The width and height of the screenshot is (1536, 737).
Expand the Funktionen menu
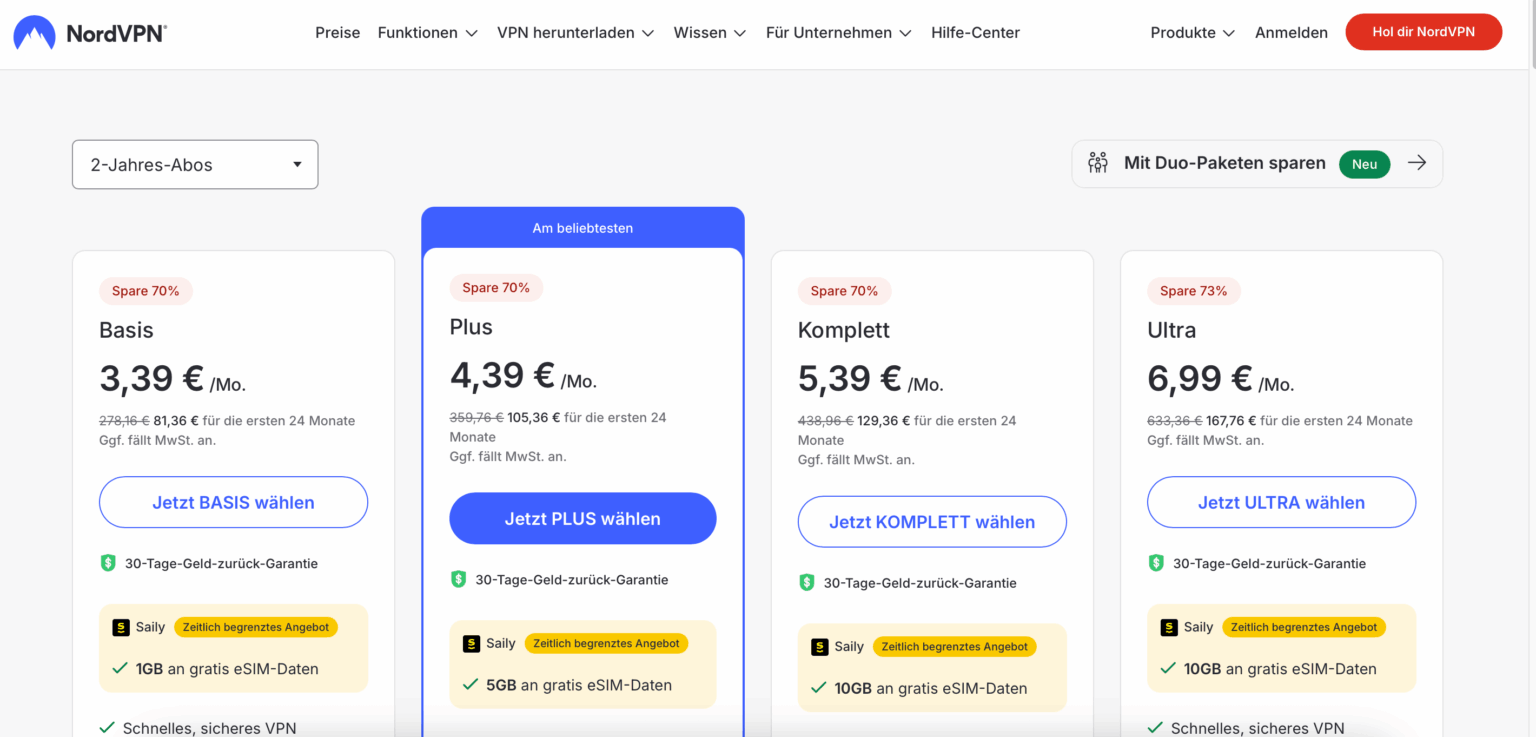point(428,33)
